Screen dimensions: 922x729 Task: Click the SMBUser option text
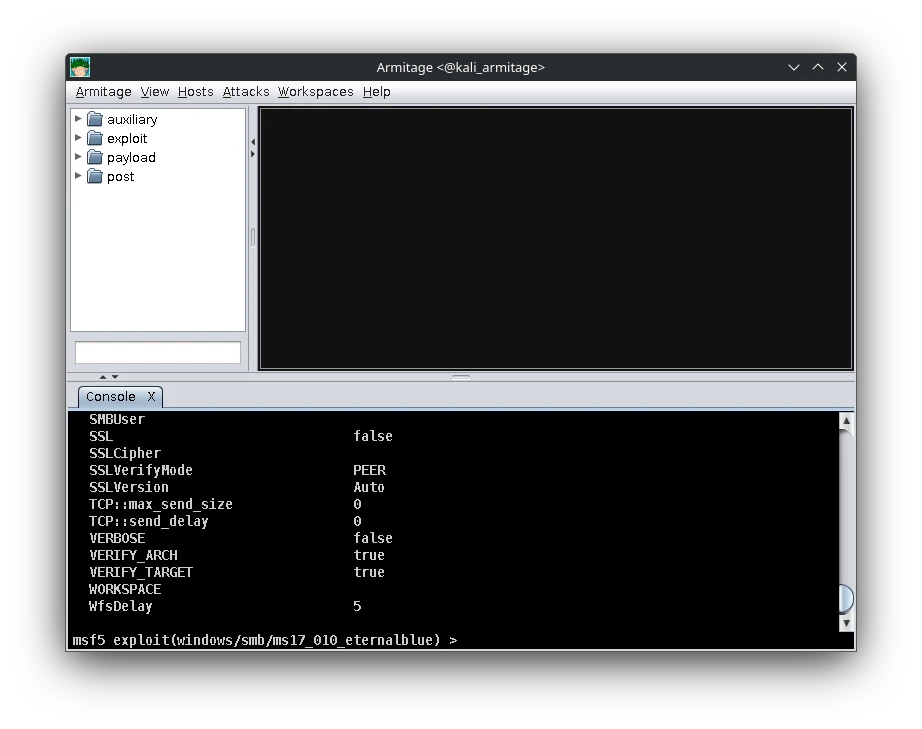(x=116, y=419)
